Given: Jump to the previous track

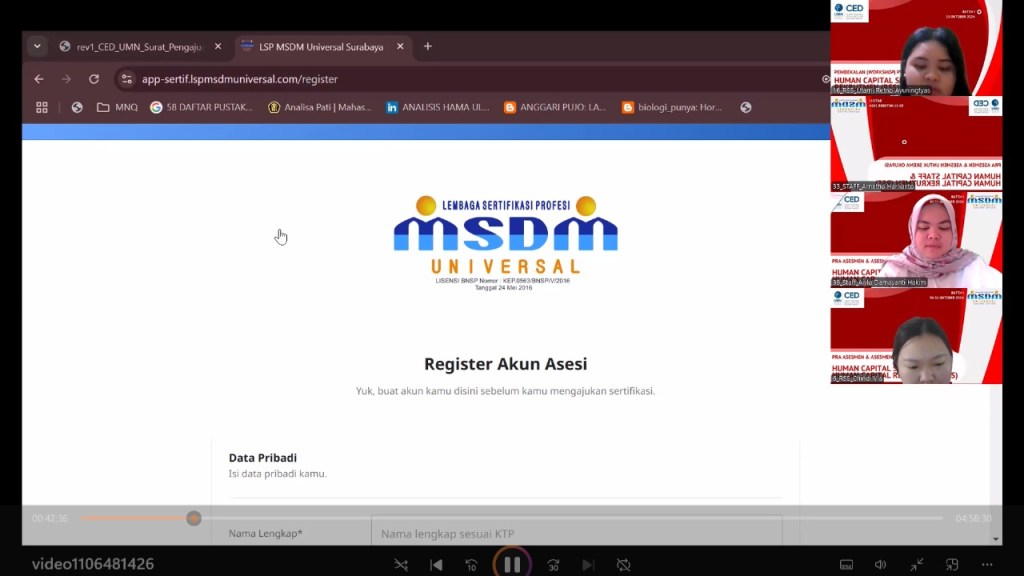Looking at the screenshot, I should coord(436,565).
